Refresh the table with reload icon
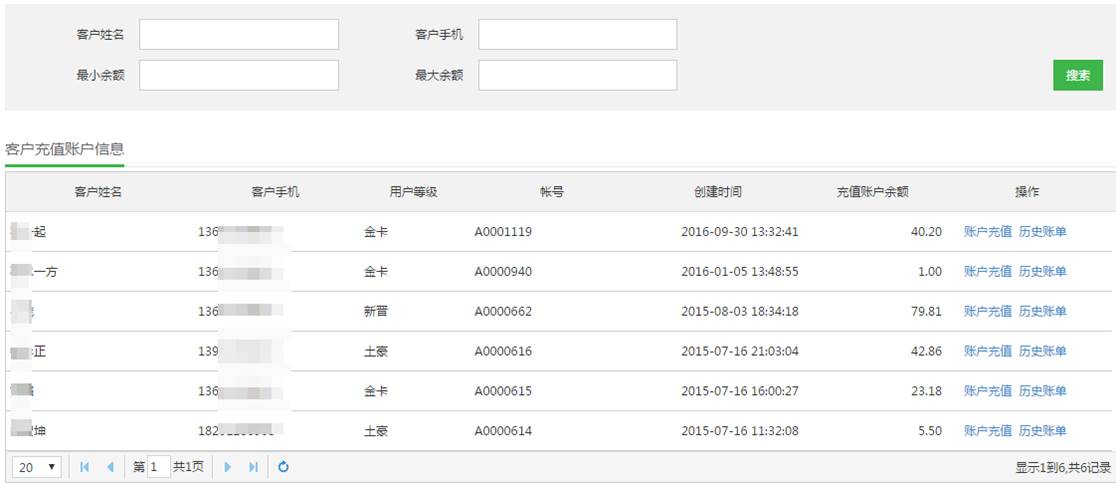 tap(283, 467)
